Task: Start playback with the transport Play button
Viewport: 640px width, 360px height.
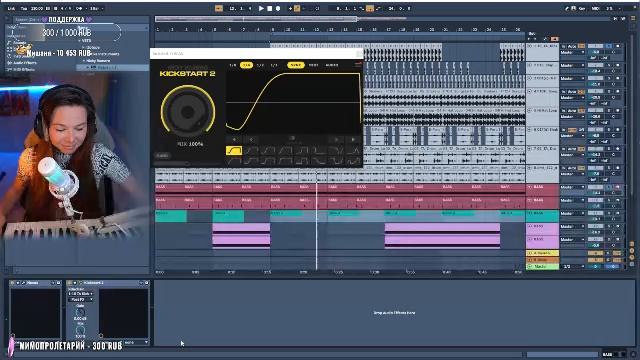Action: (261, 8)
